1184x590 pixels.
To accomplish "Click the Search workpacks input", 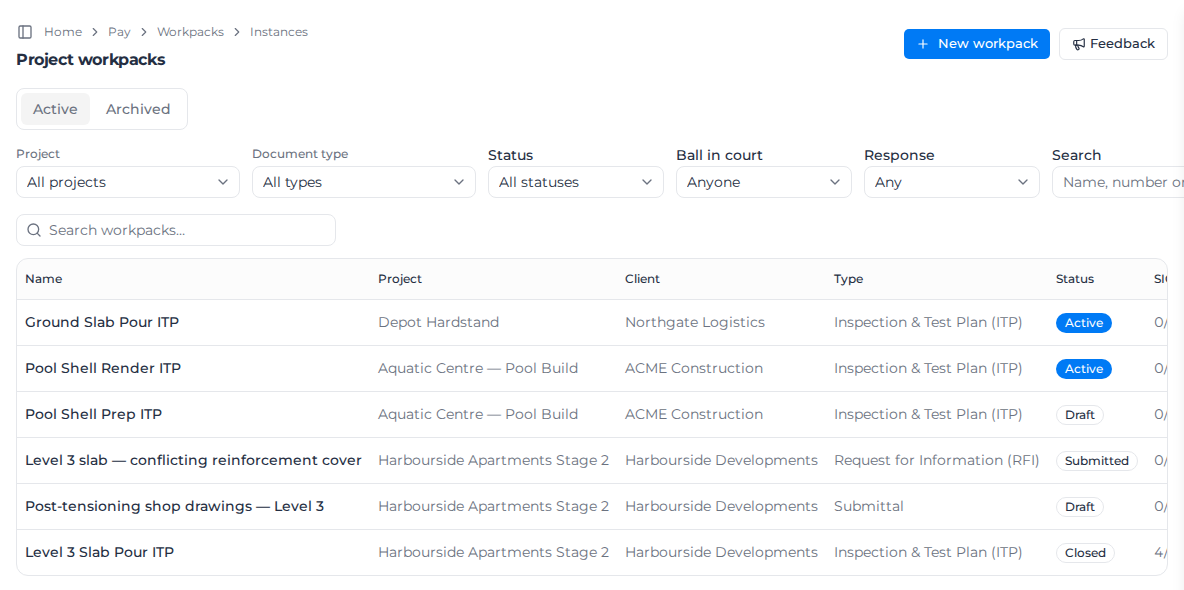I will click(x=176, y=230).
